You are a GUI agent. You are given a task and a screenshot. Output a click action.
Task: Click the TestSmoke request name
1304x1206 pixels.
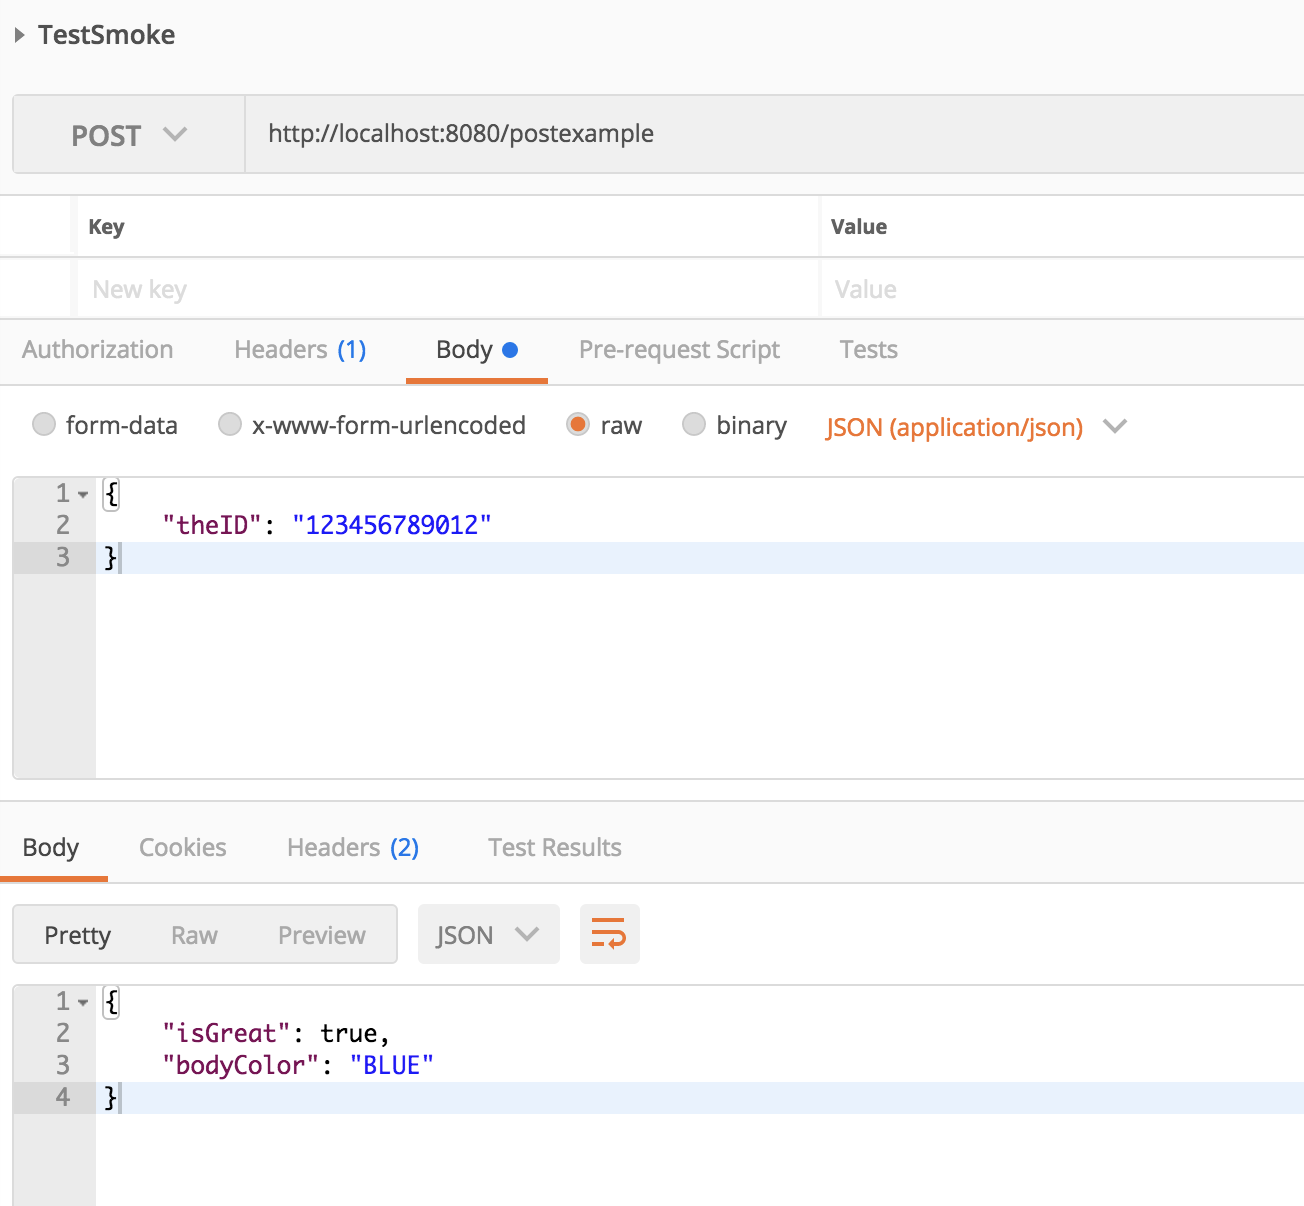[106, 35]
